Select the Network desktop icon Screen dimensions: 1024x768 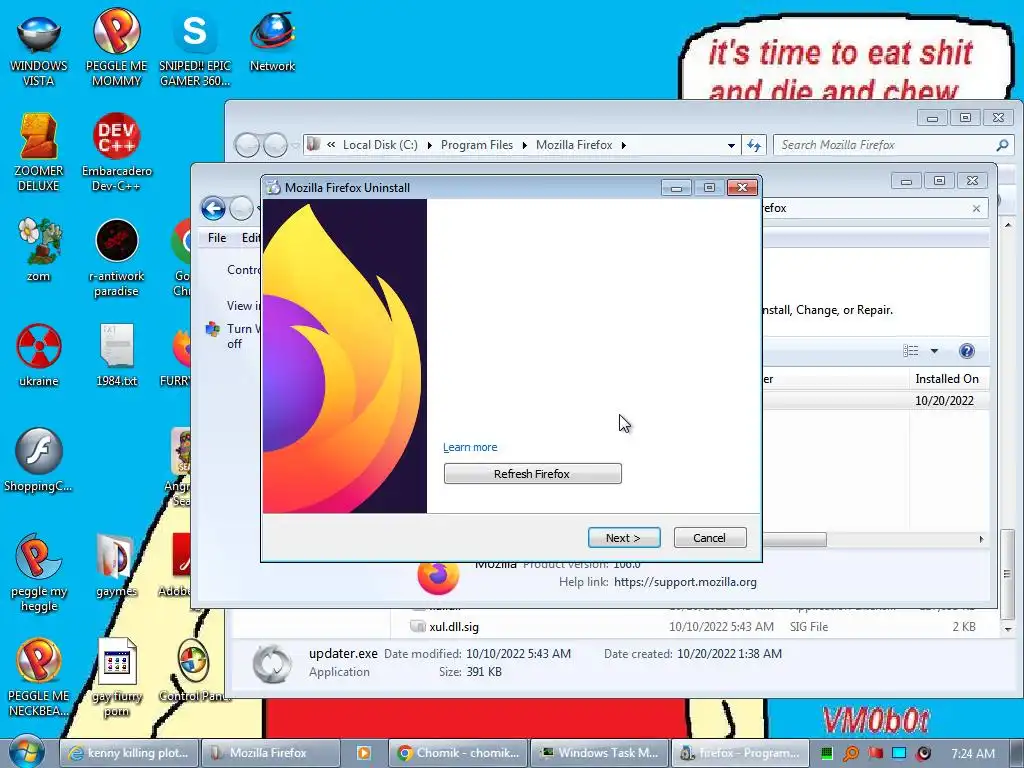pos(272,42)
